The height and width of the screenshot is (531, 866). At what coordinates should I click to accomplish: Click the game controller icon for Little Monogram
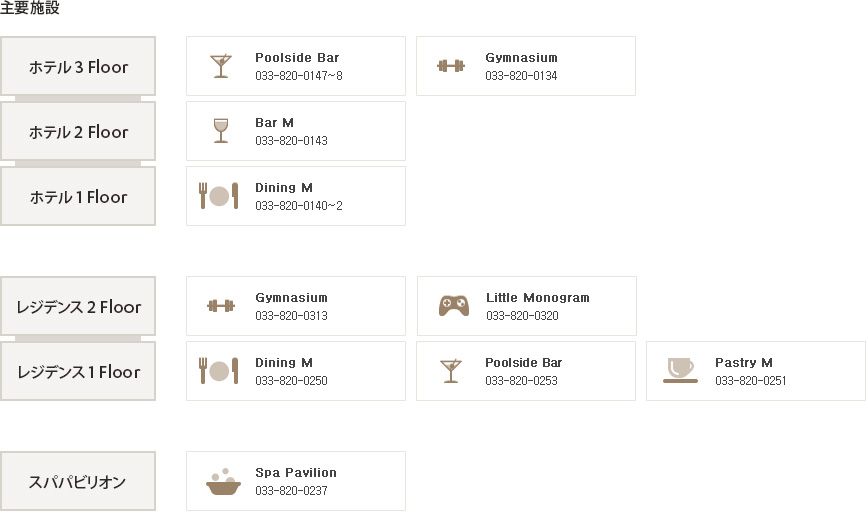(x=453, y=306)
